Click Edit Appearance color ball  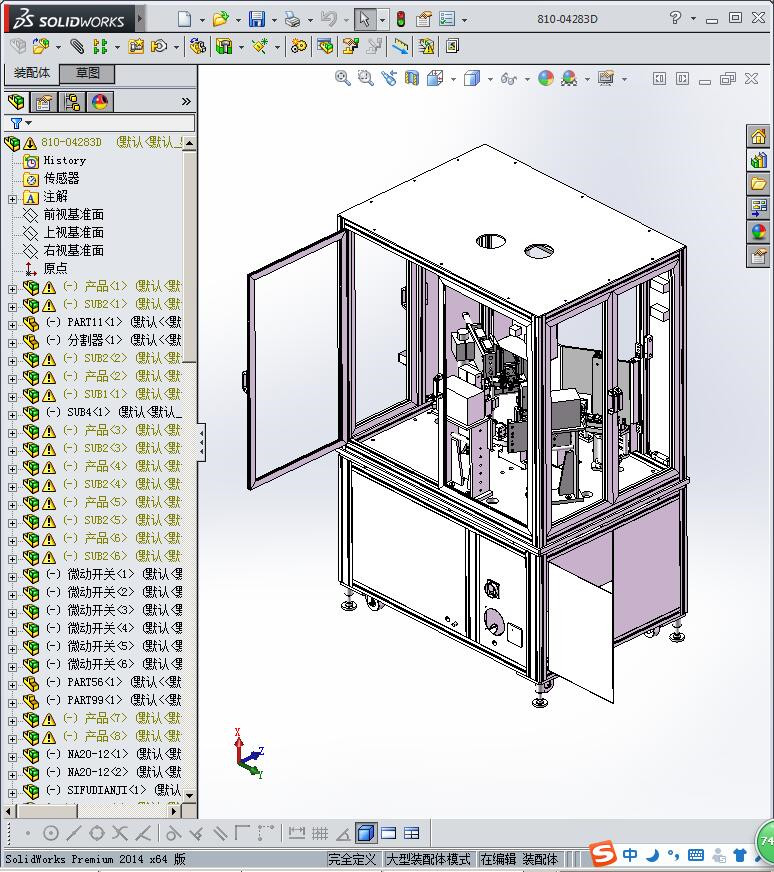point(545,78)
